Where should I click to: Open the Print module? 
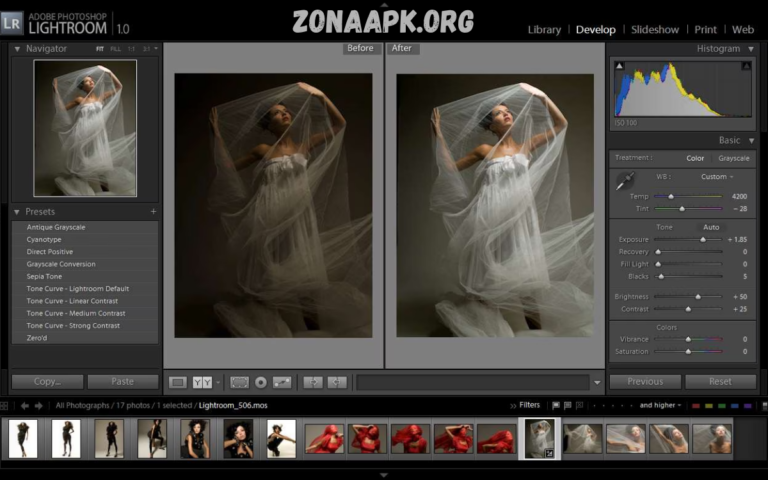(x=705, y=30)
